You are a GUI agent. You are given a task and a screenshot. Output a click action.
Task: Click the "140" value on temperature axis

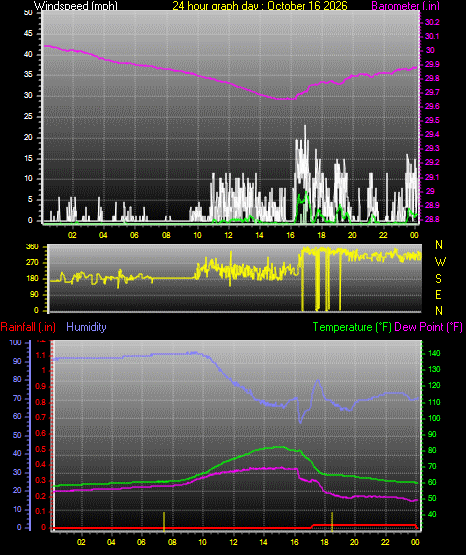coord(435,353)
